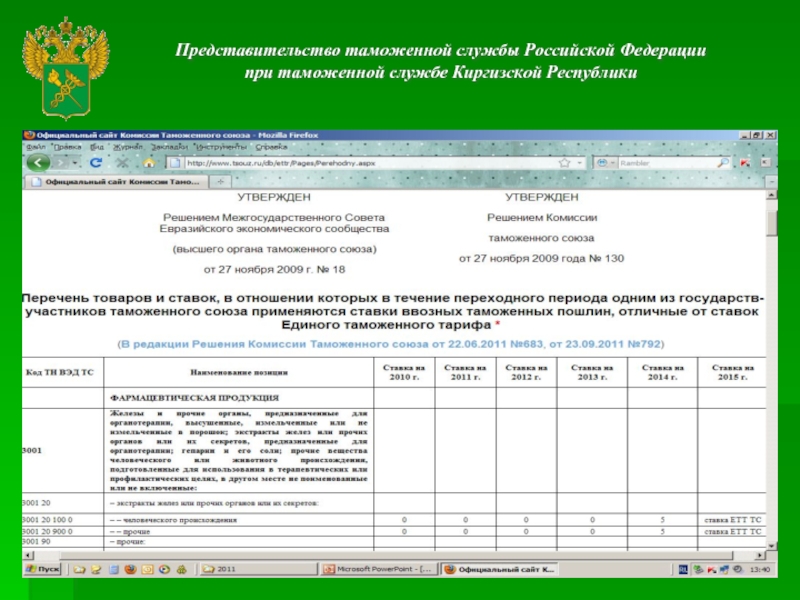Open the Закладки menu
The image size is (800, 600).
pyautogui.click(x=169, y=147)
